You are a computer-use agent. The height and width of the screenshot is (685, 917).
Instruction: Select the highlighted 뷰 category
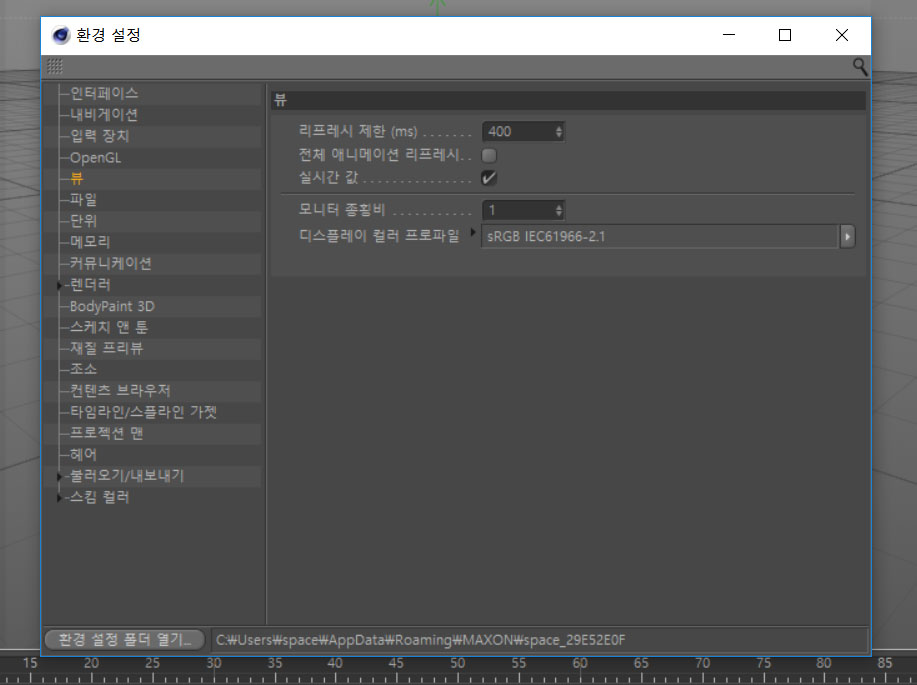tap(77, 178)
